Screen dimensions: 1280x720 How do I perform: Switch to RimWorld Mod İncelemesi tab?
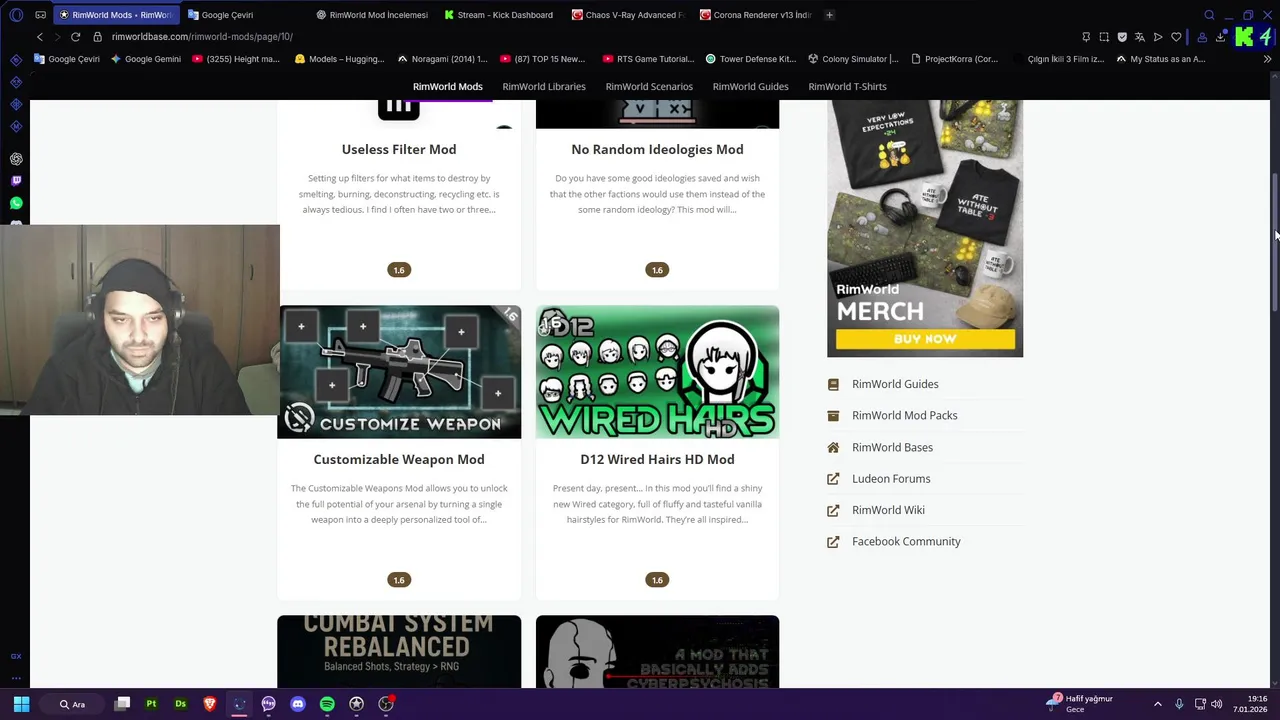[x=372, y=15]
